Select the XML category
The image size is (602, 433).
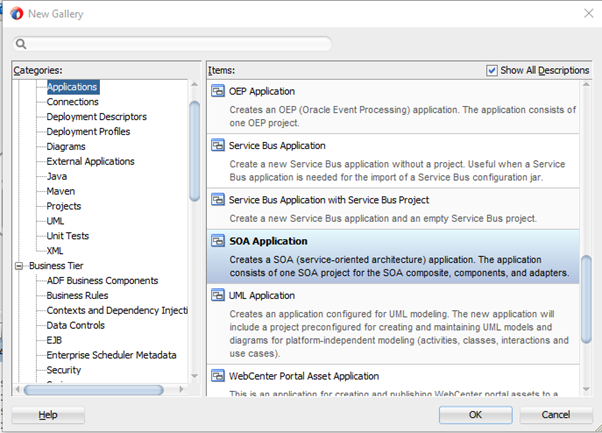point(55,251)
